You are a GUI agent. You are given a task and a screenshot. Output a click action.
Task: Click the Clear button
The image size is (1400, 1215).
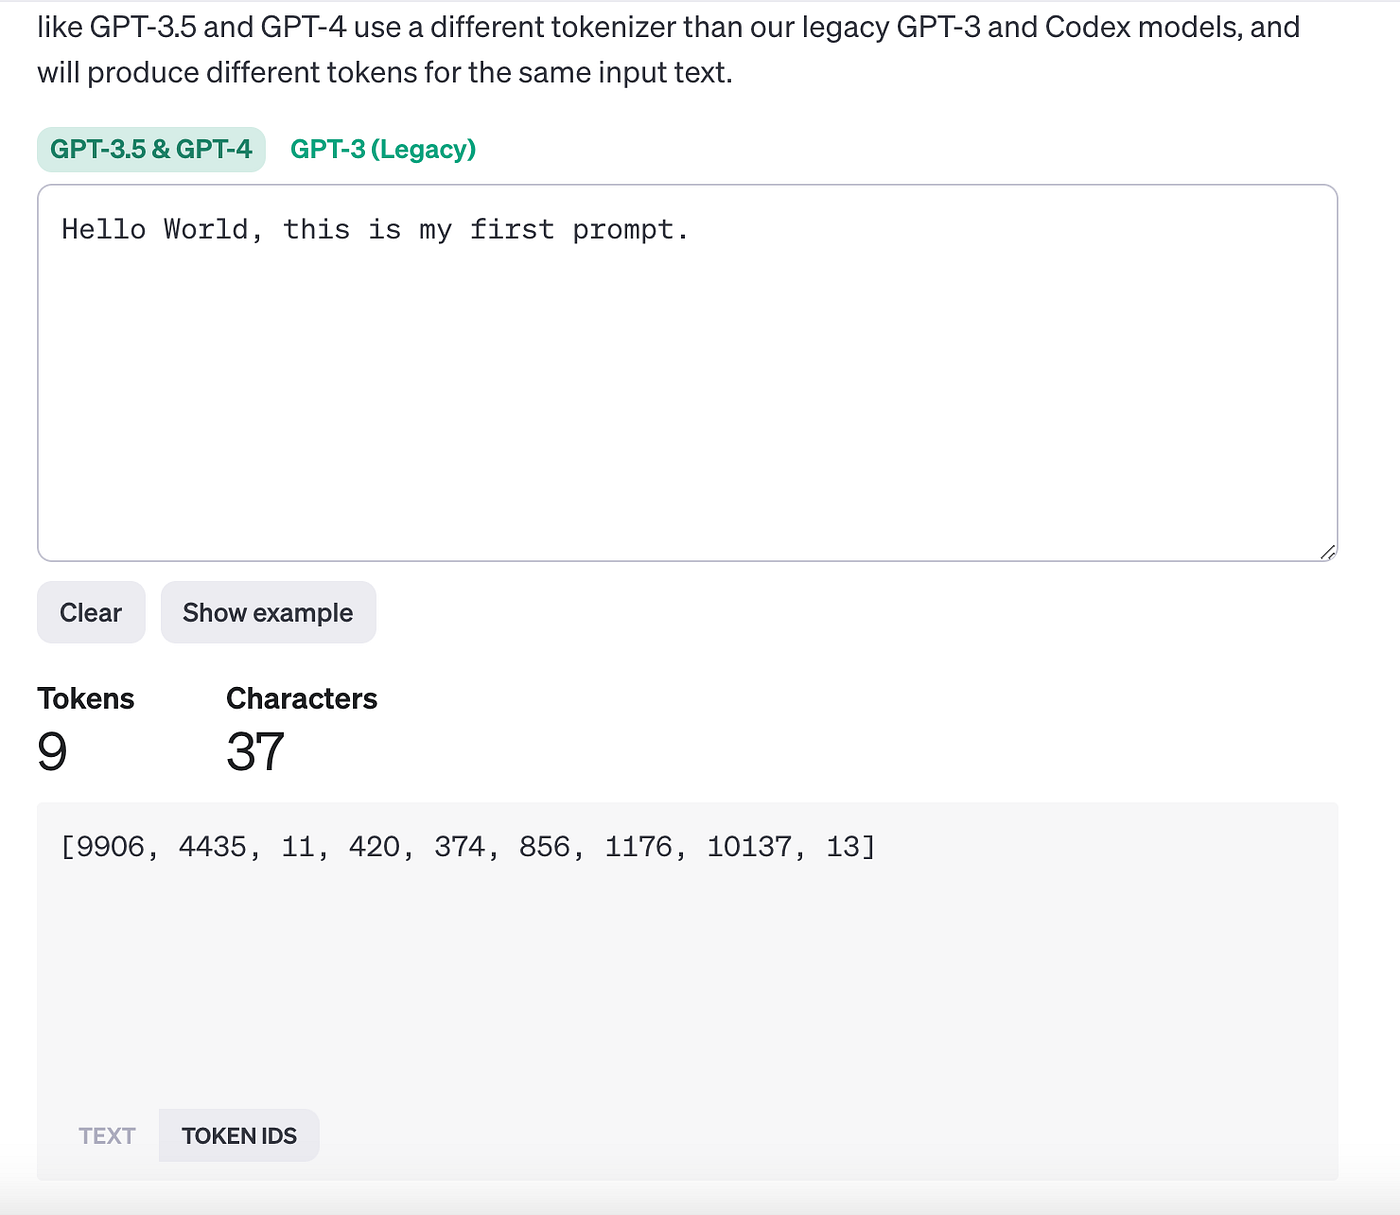pyautogui.click(x=91, y=612)
